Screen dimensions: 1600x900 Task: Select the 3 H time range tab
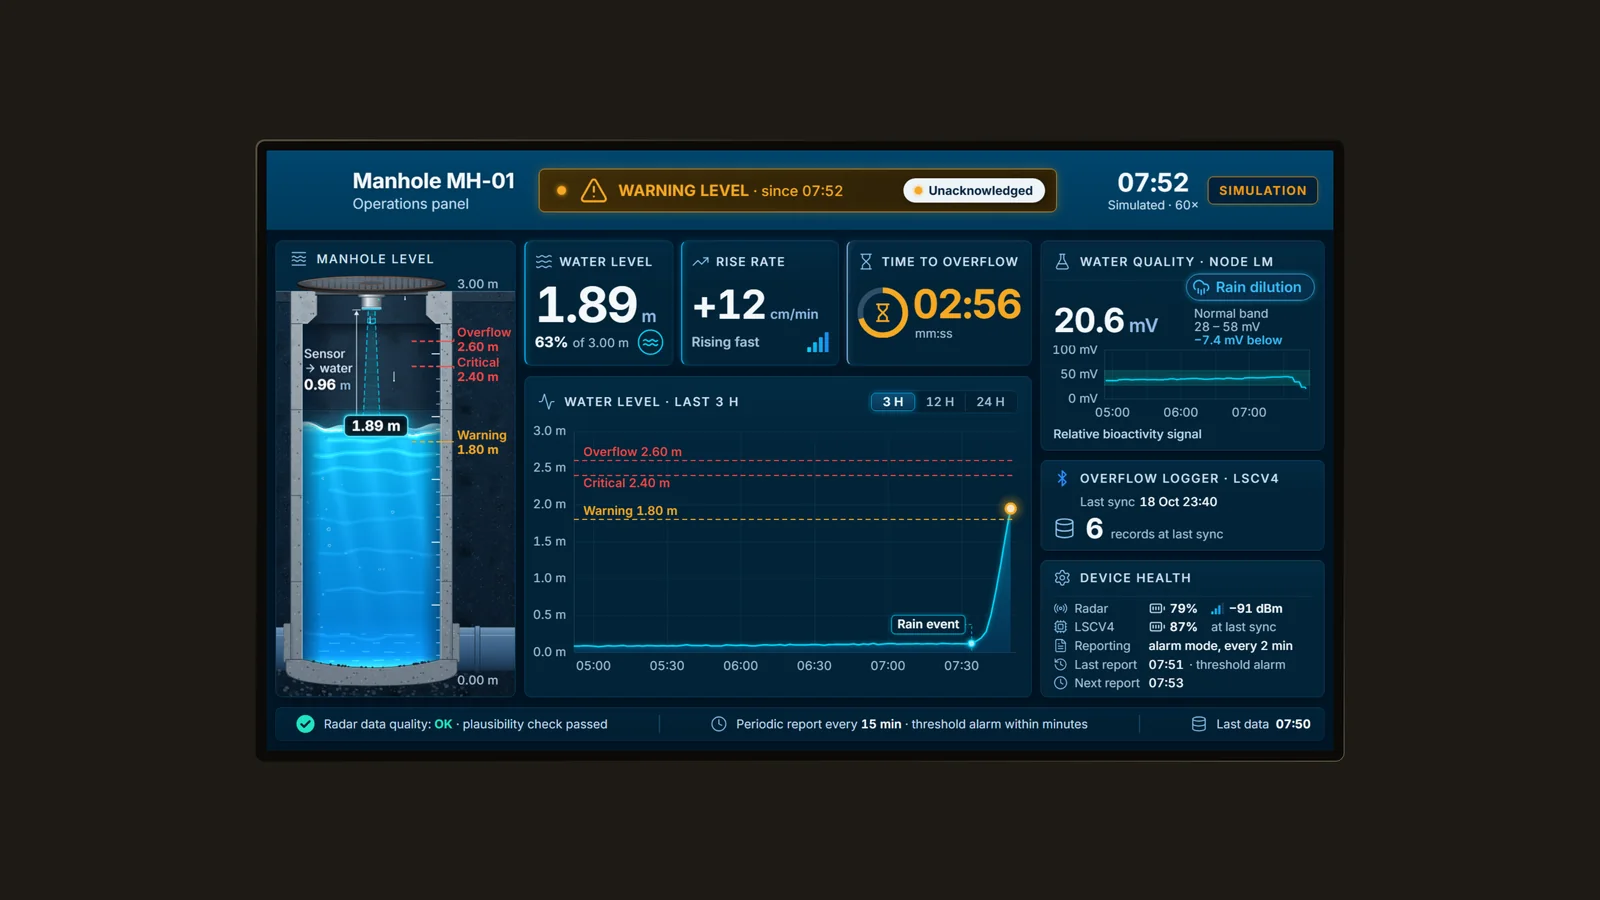point(893,401)
